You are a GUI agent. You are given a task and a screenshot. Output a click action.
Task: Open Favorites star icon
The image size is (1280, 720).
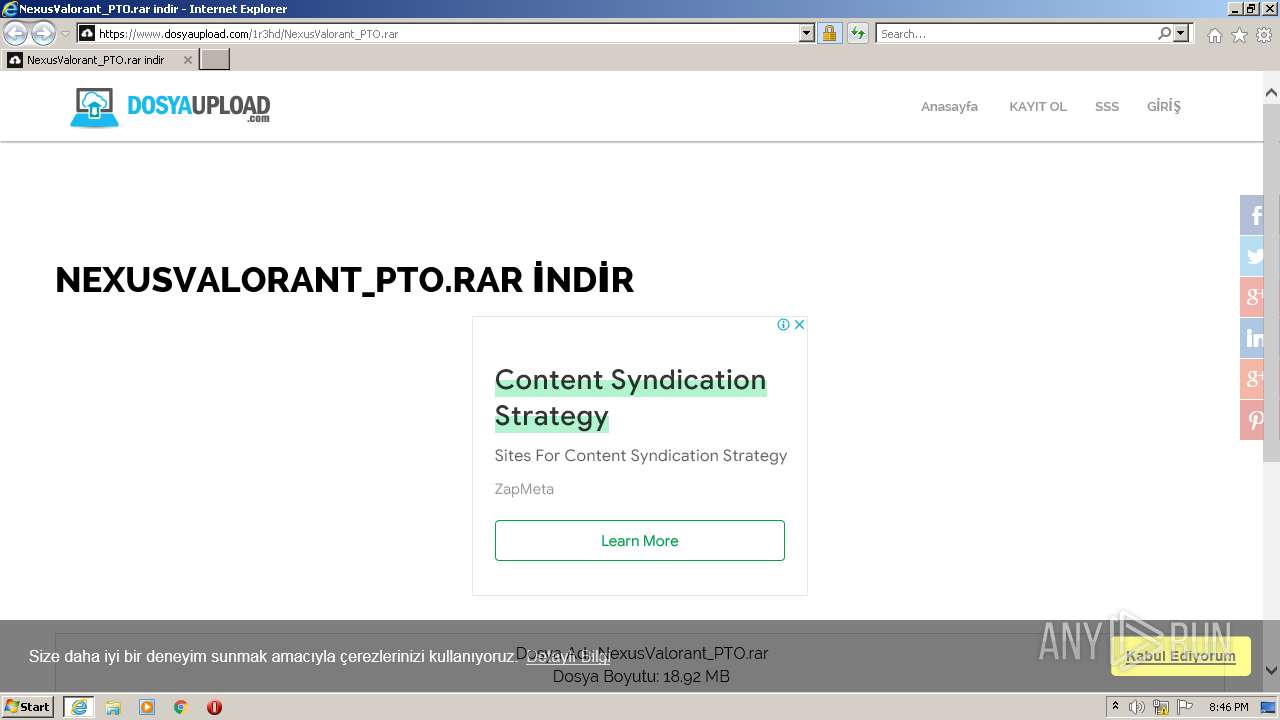click(1239, 35)
